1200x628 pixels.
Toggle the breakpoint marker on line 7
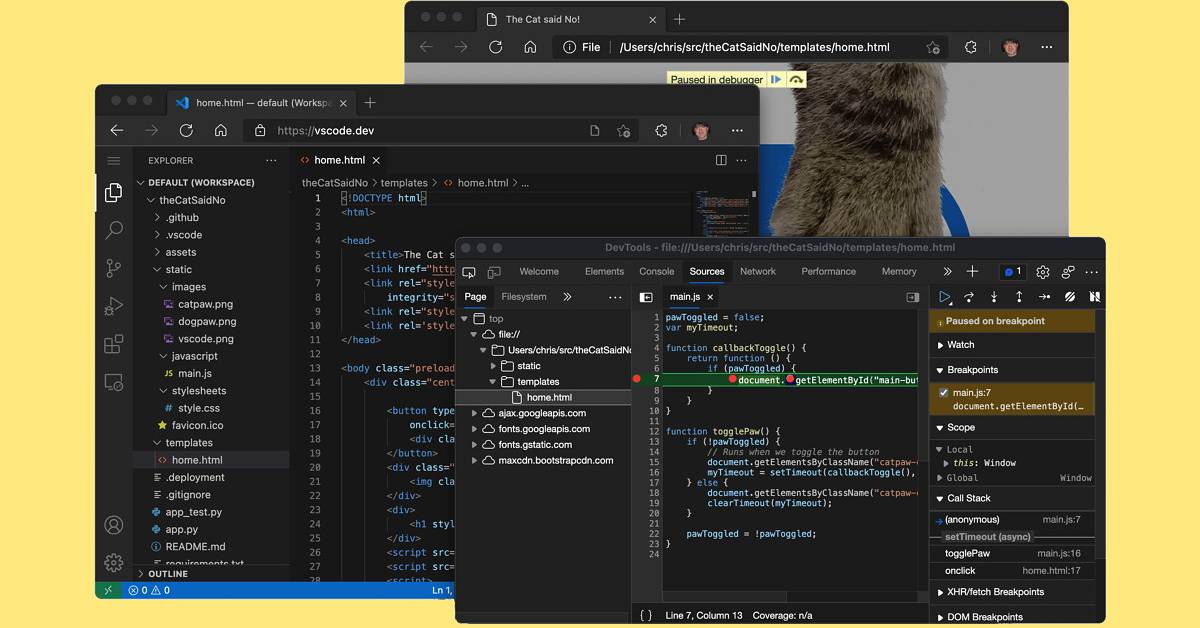click(637, 379)
